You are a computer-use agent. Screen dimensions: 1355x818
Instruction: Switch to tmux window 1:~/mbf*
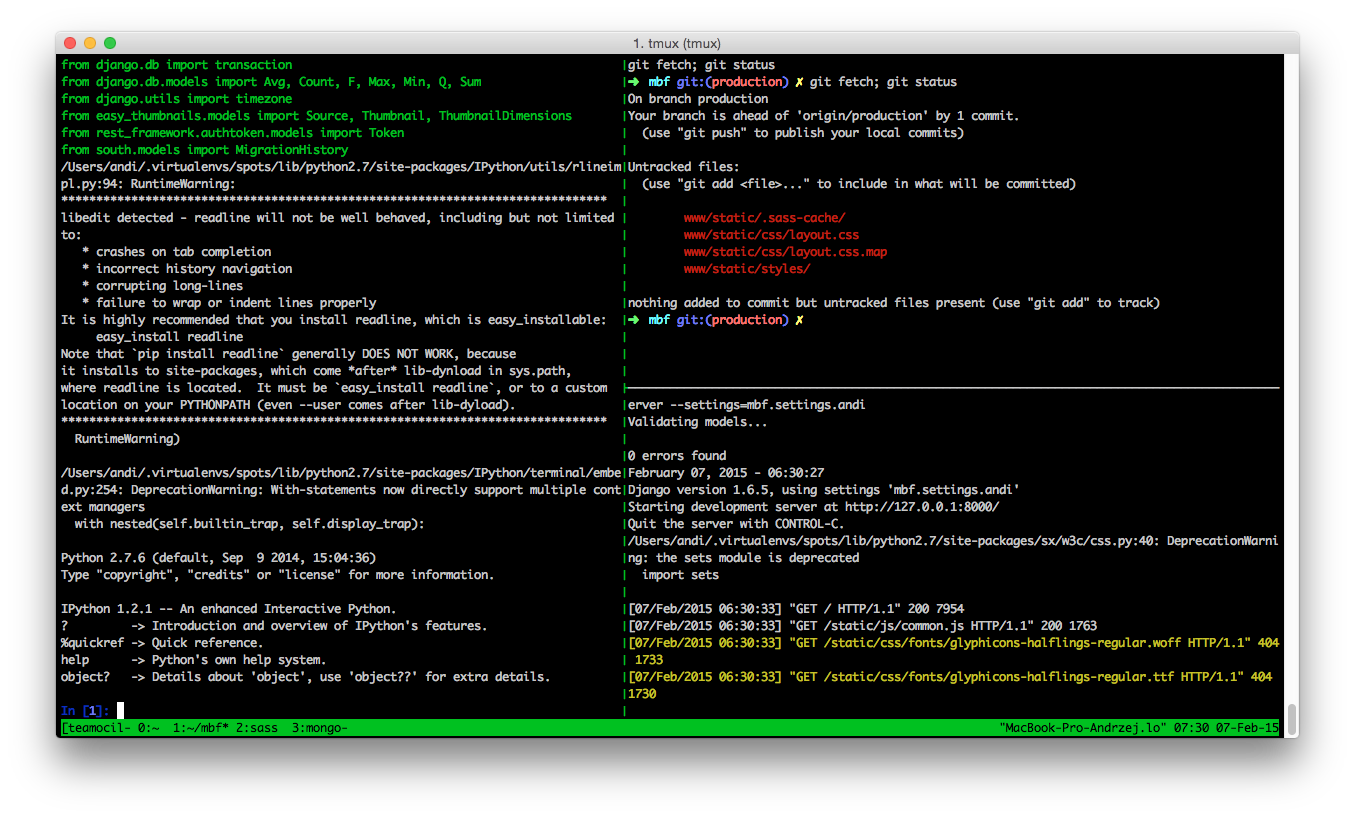[201, 728]
